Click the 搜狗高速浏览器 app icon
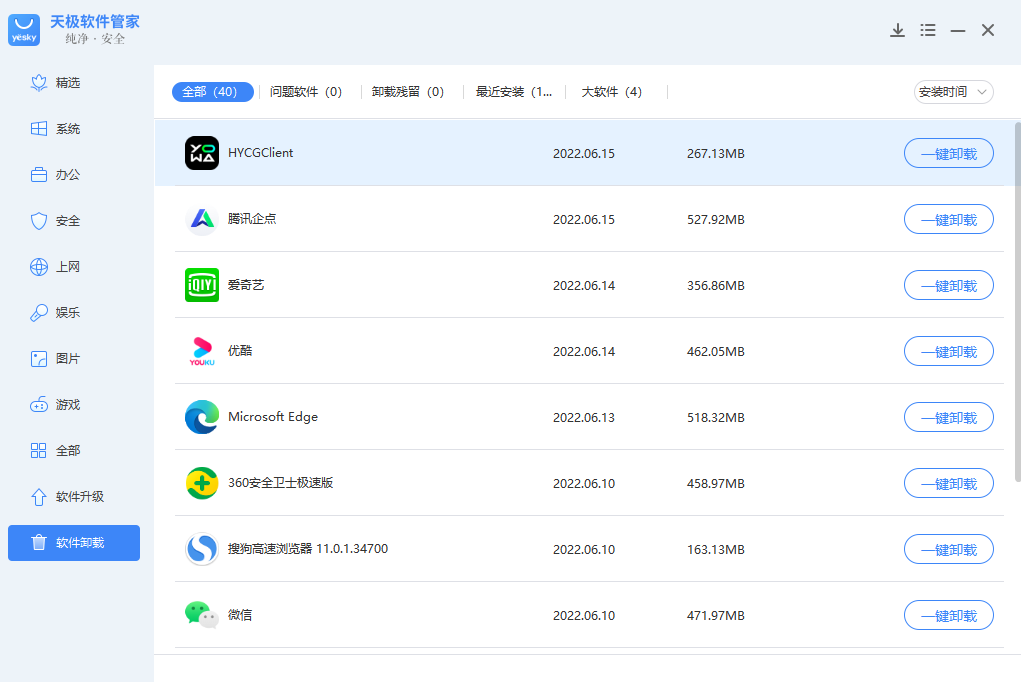 click(x=202, y=549)
